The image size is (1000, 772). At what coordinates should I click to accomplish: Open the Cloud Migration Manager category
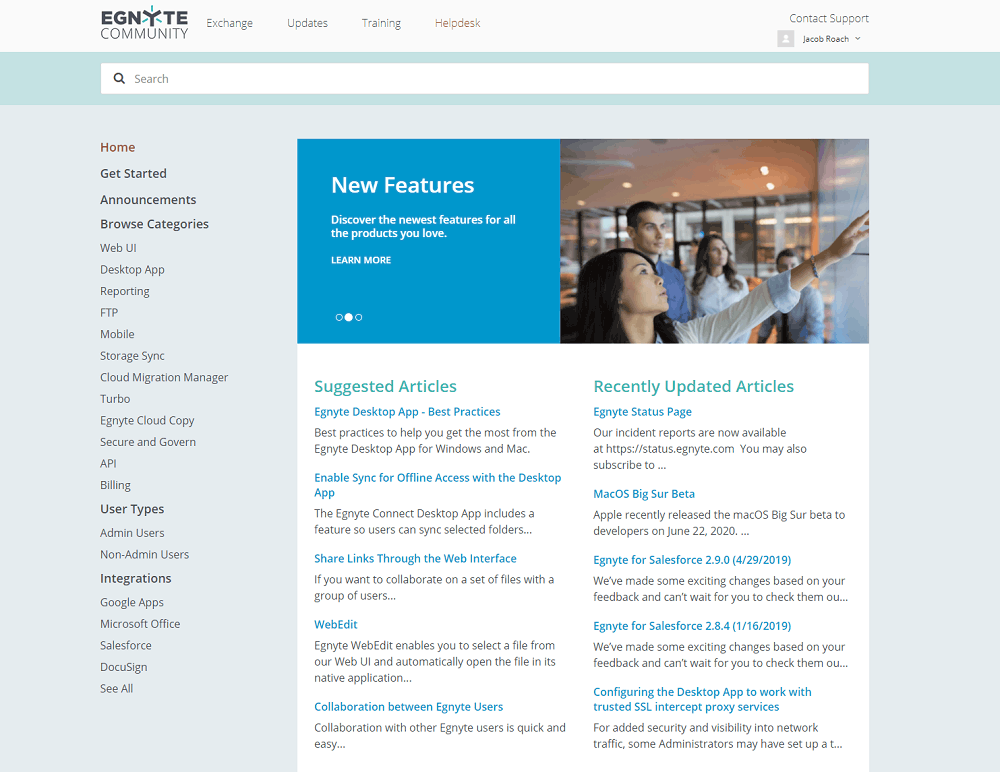[x=164, y=378]
